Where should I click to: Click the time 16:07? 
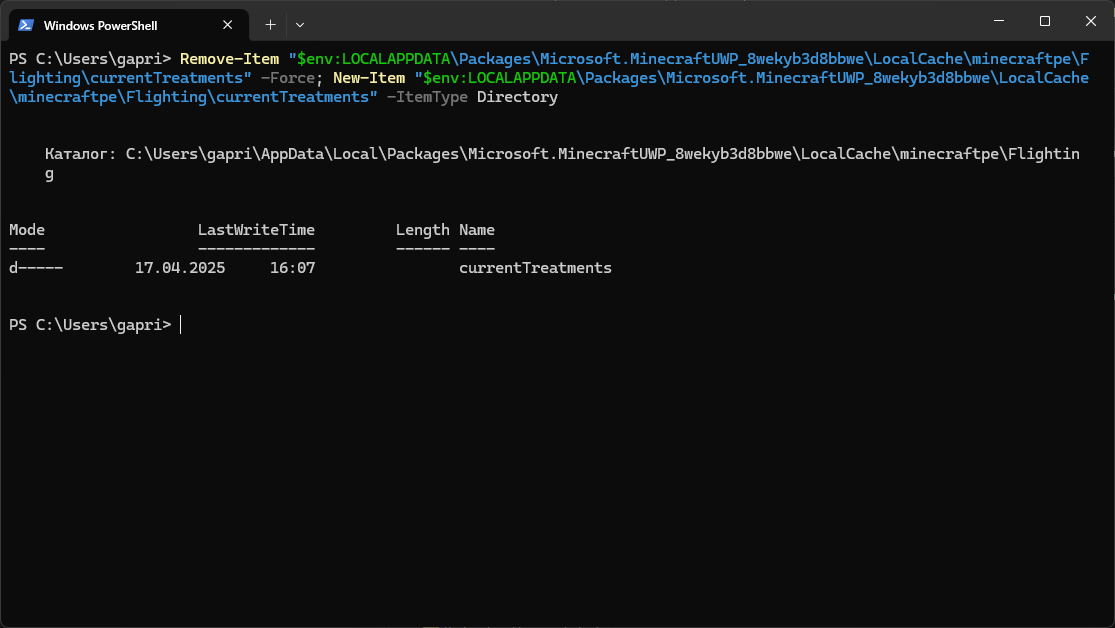coord(292,268)
